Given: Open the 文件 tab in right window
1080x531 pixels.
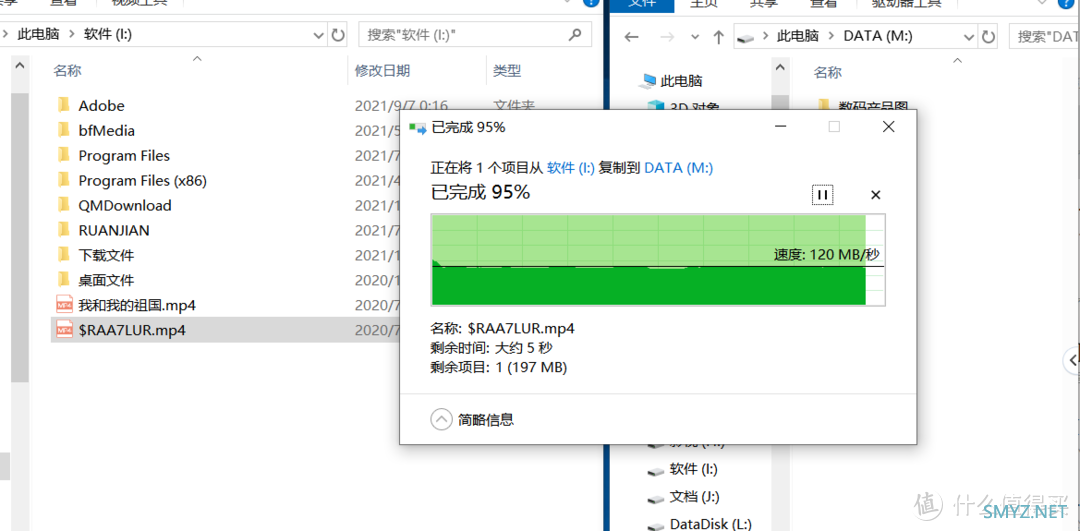Looking at the screenshot, I should point(642,5).
